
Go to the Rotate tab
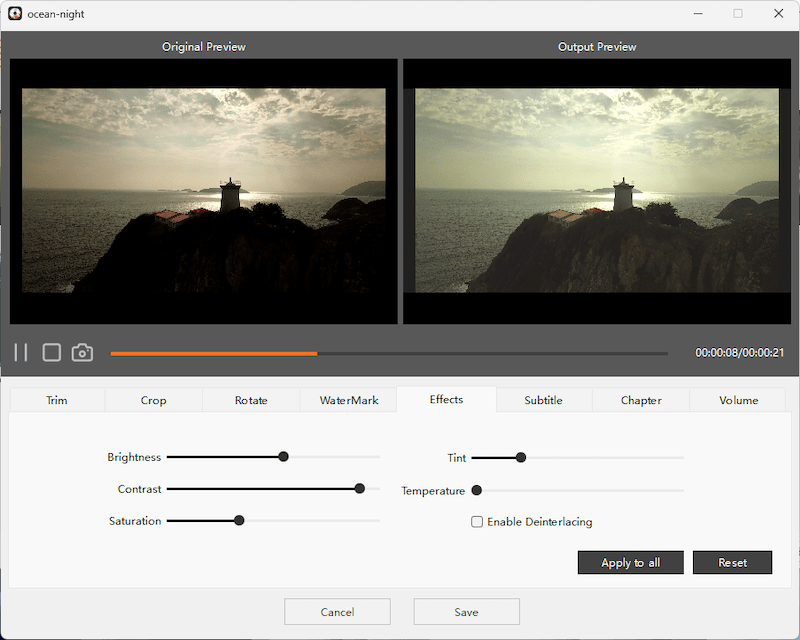click(251, 400)
